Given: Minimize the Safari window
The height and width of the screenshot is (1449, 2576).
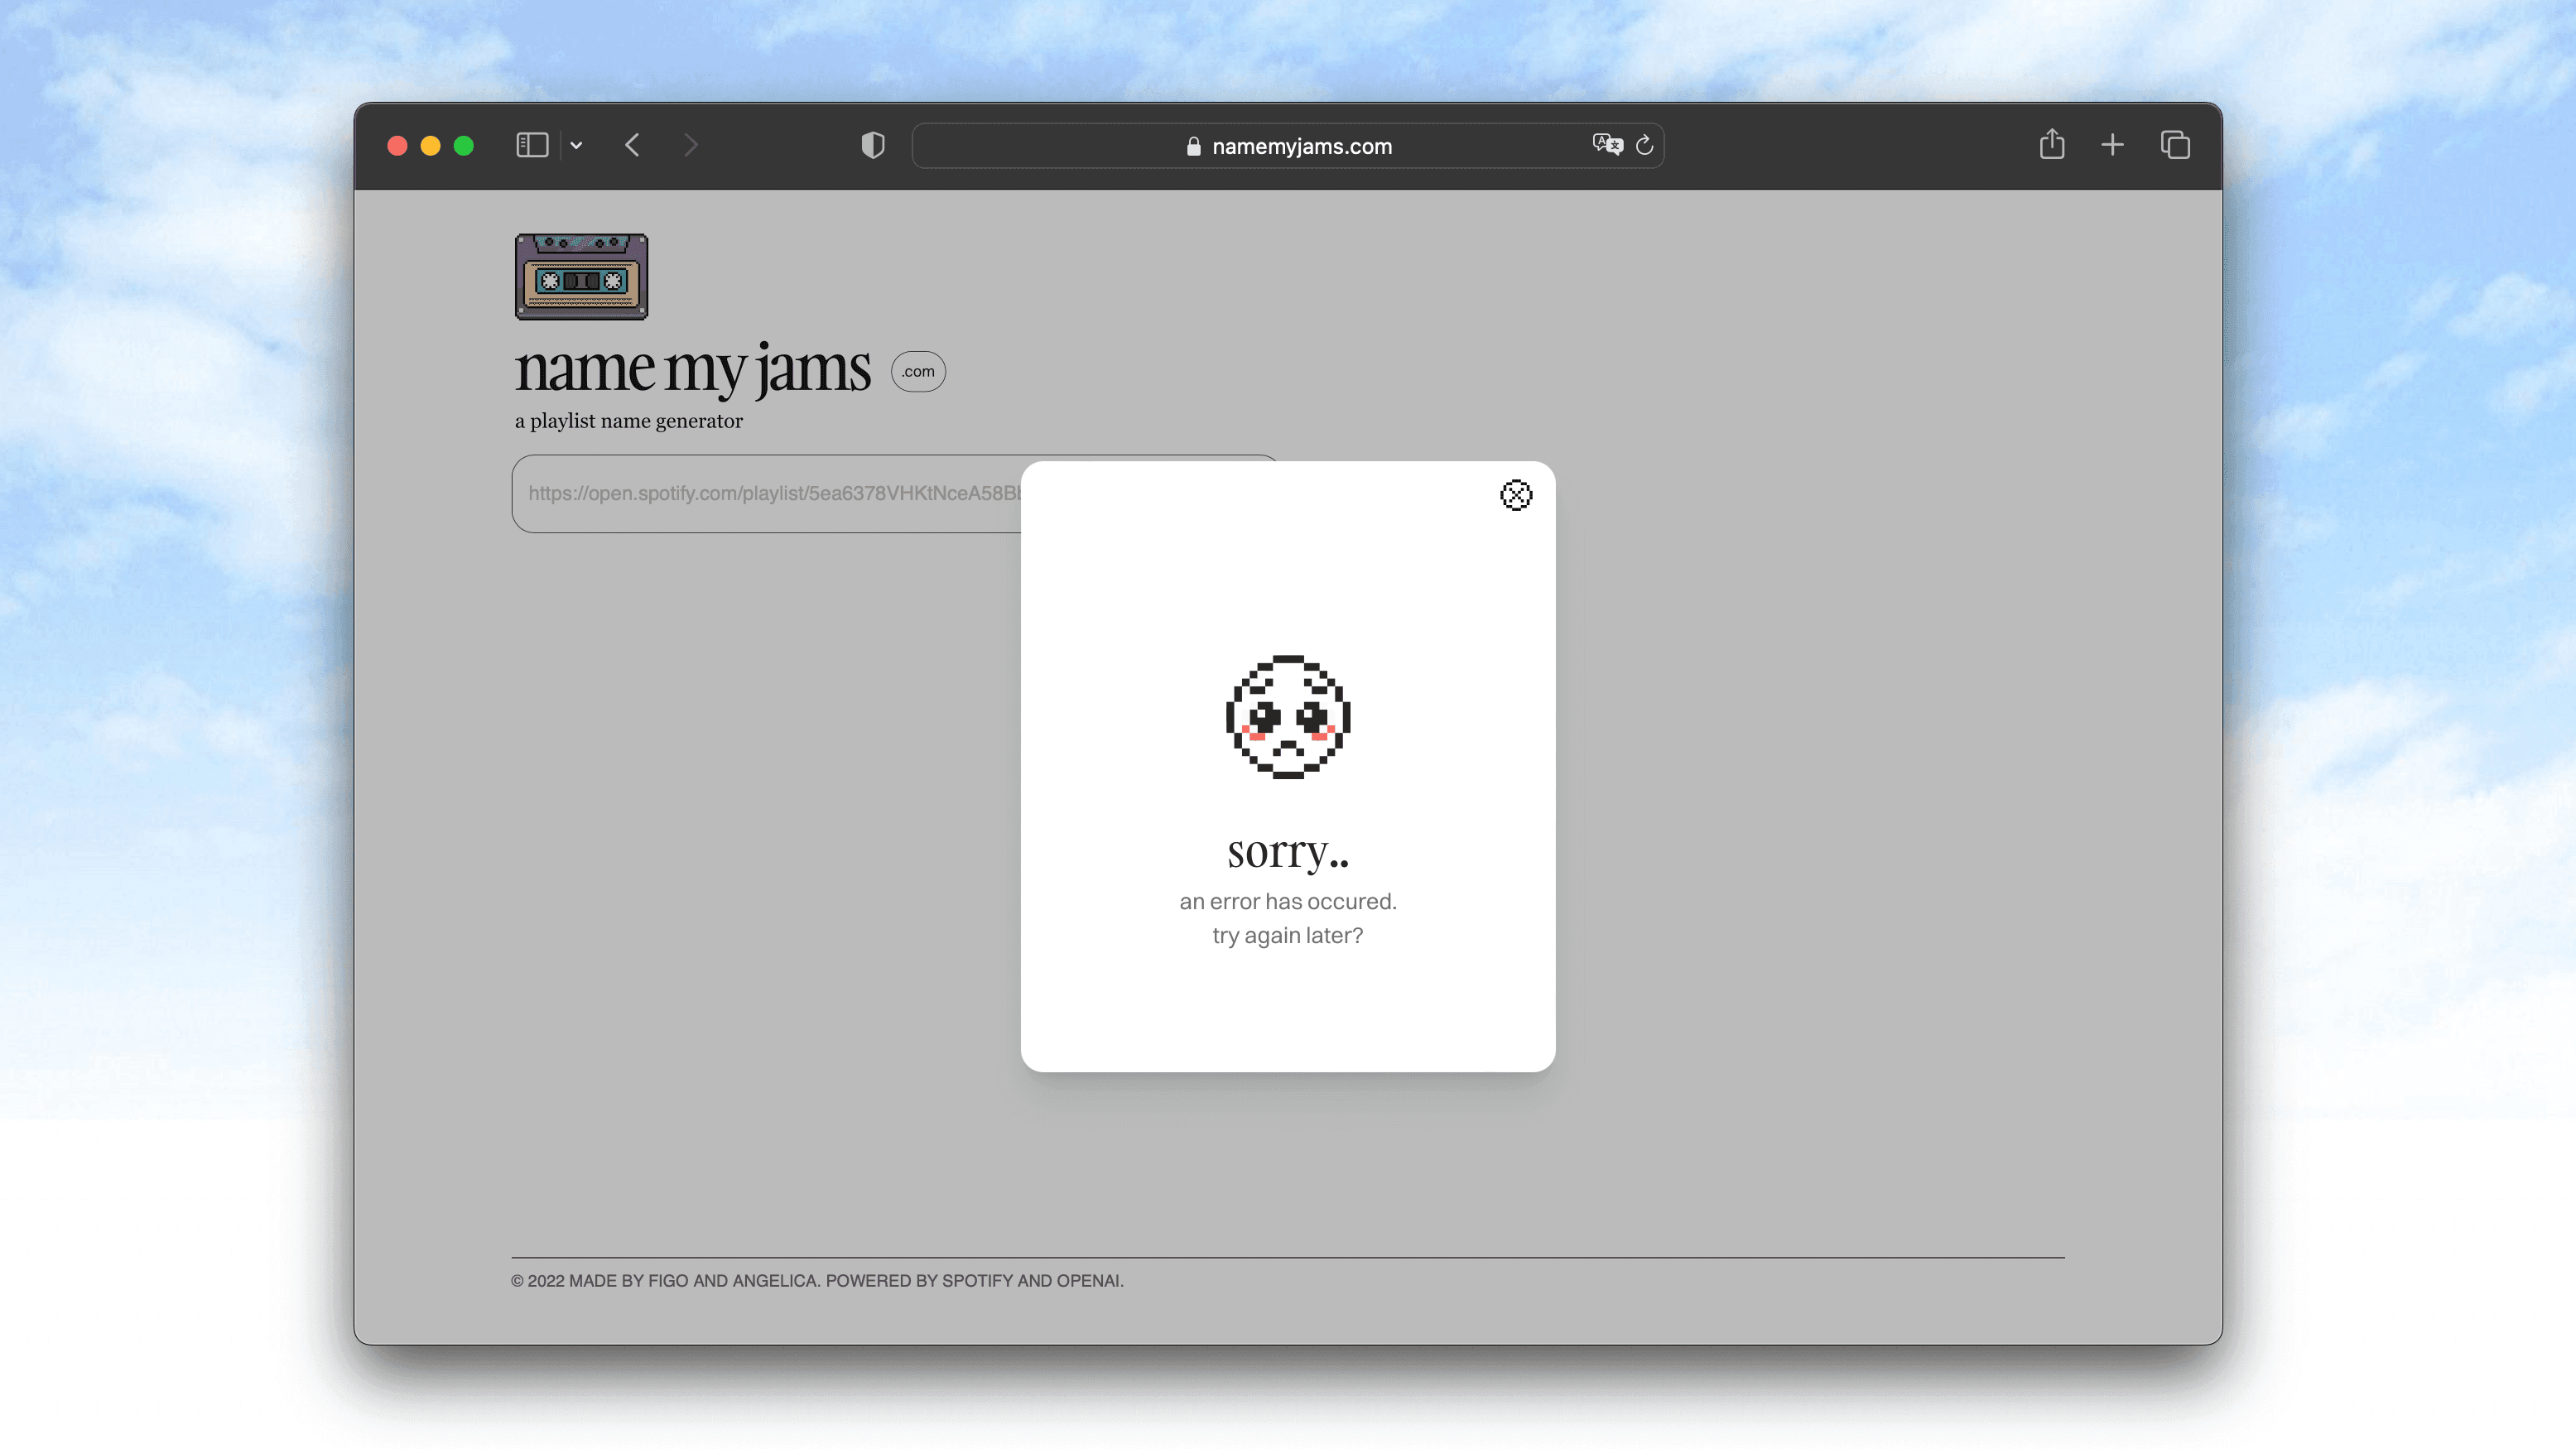Looking at the screenshot, I should 430,146.
